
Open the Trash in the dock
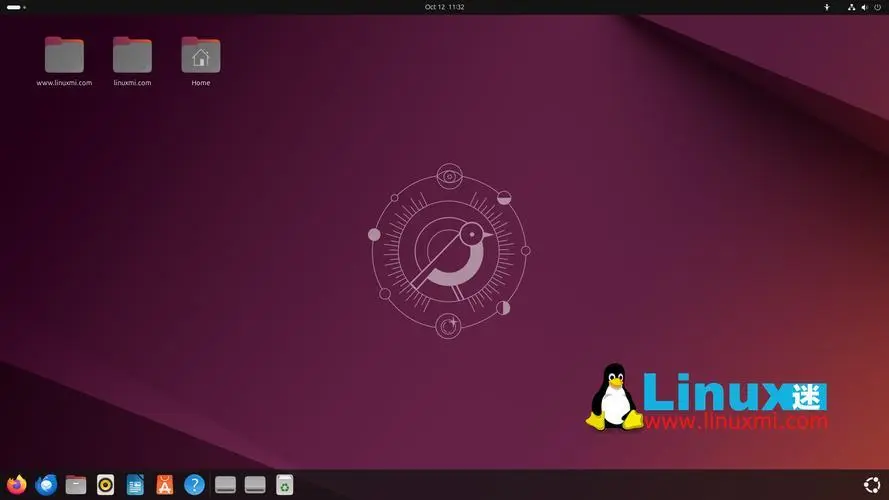[x=285, y=485]
